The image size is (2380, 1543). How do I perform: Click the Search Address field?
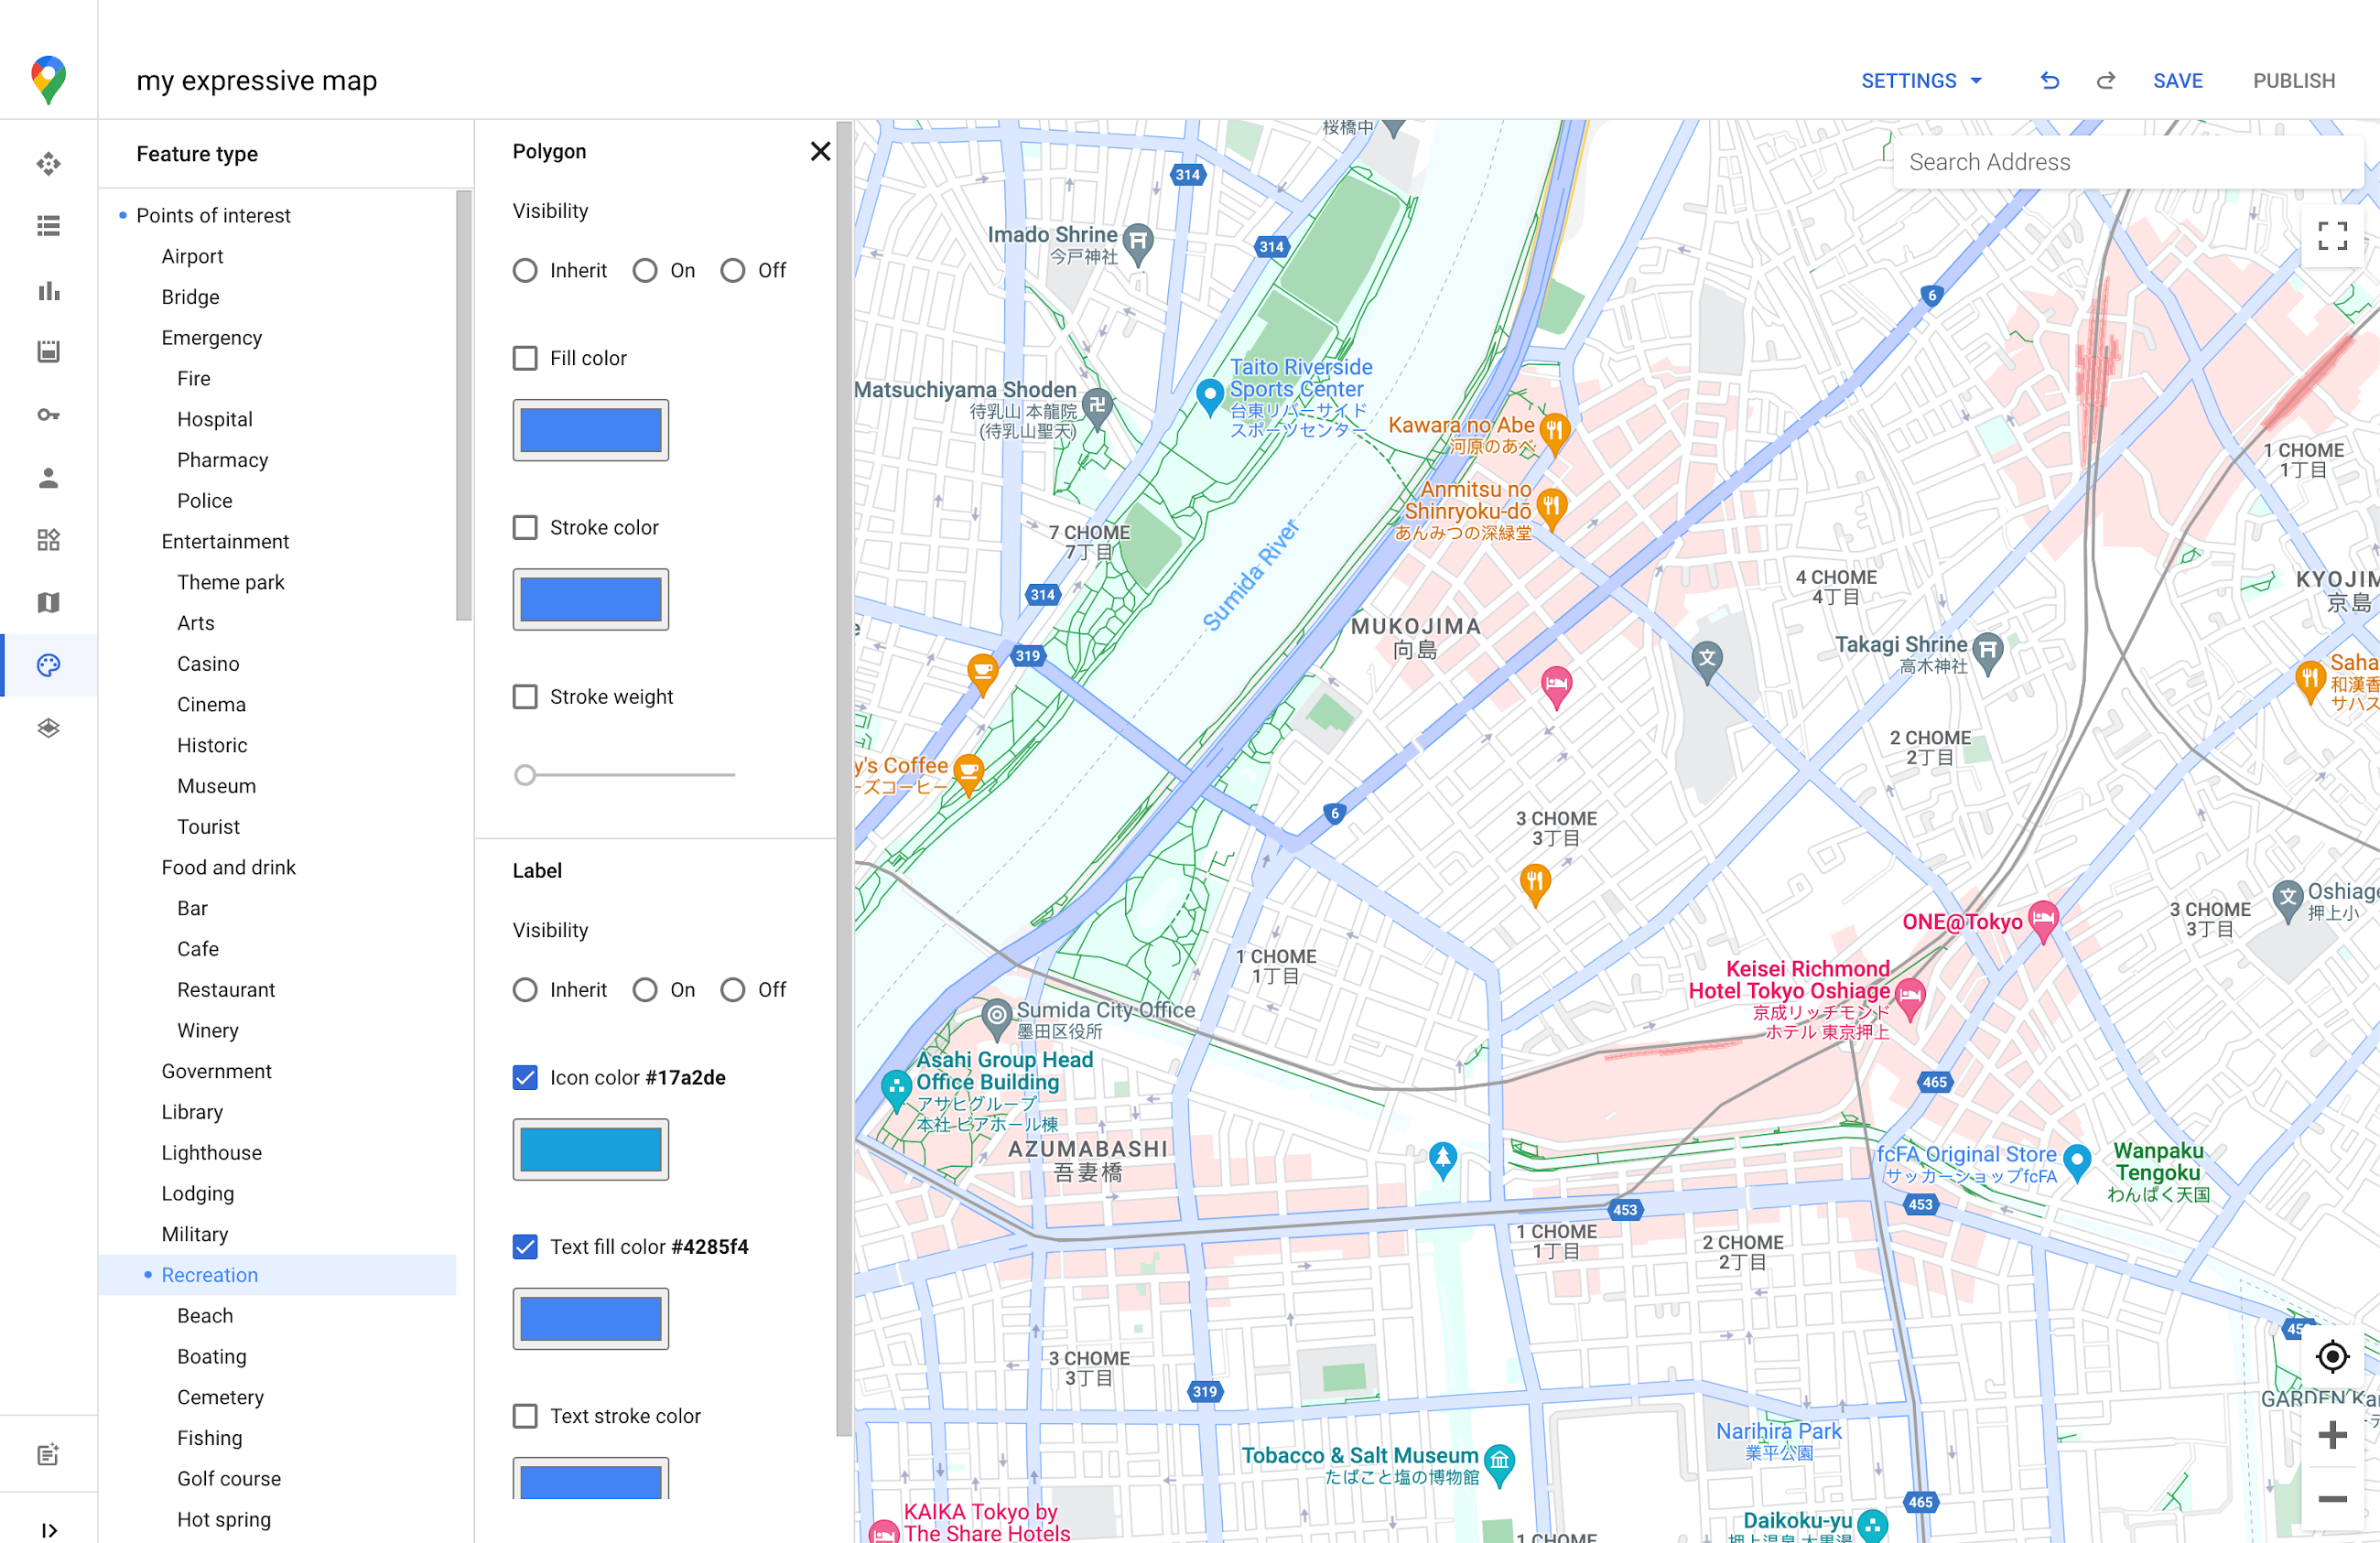[2128, 162]
